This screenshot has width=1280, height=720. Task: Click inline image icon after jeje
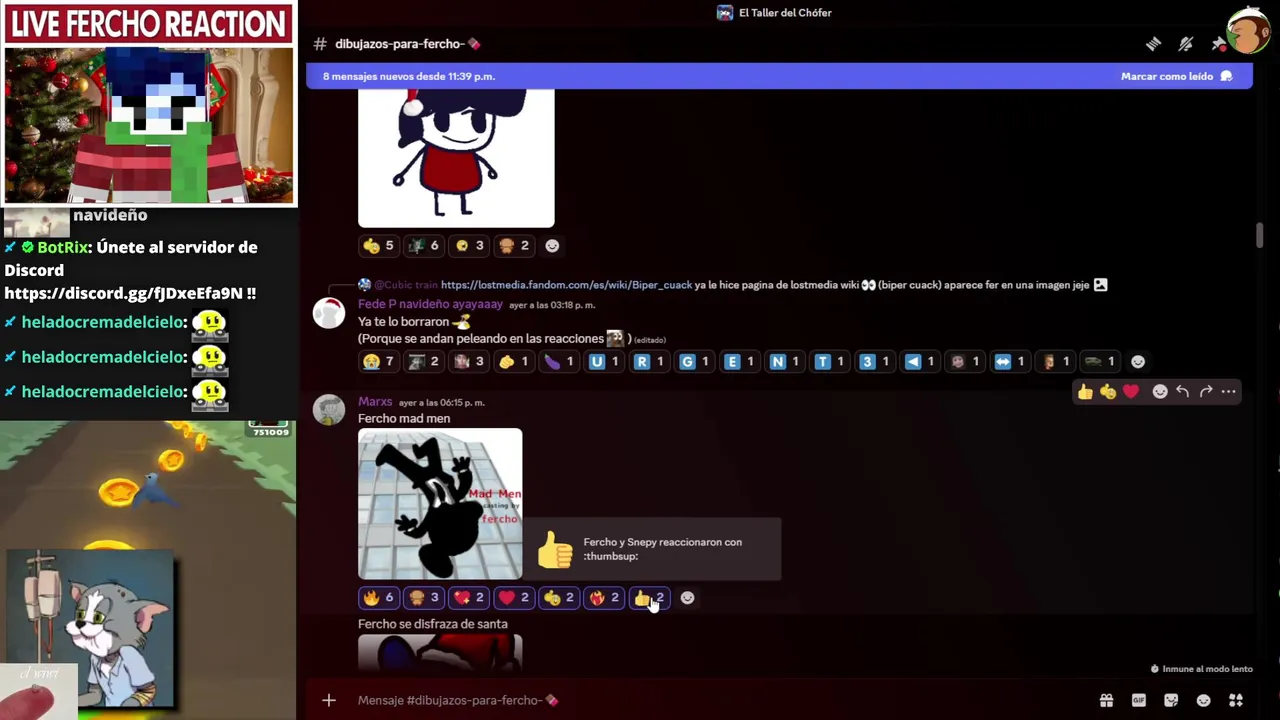point(1100,285)
